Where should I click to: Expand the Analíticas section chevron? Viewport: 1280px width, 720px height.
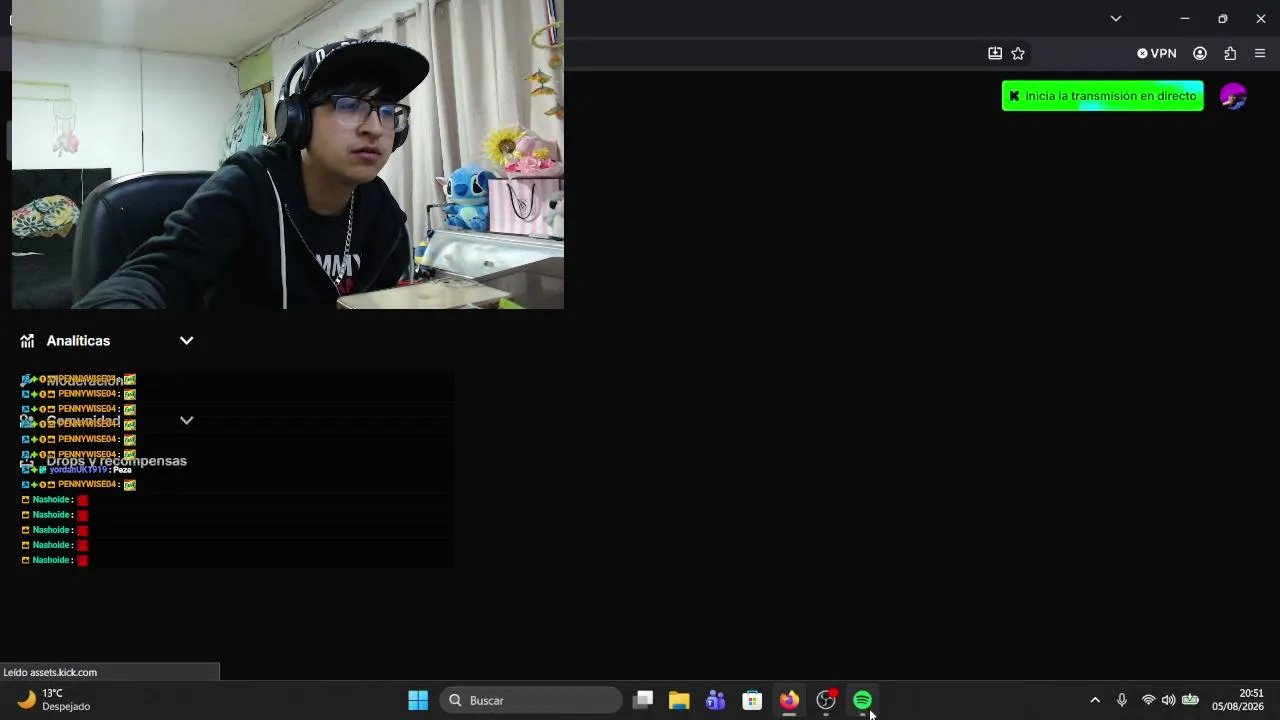[x=186, y=341]
